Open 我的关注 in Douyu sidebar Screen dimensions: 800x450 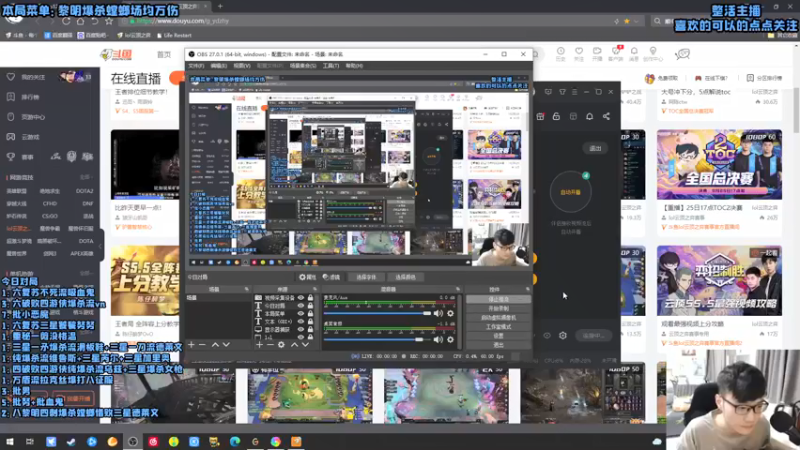point(33,77)
